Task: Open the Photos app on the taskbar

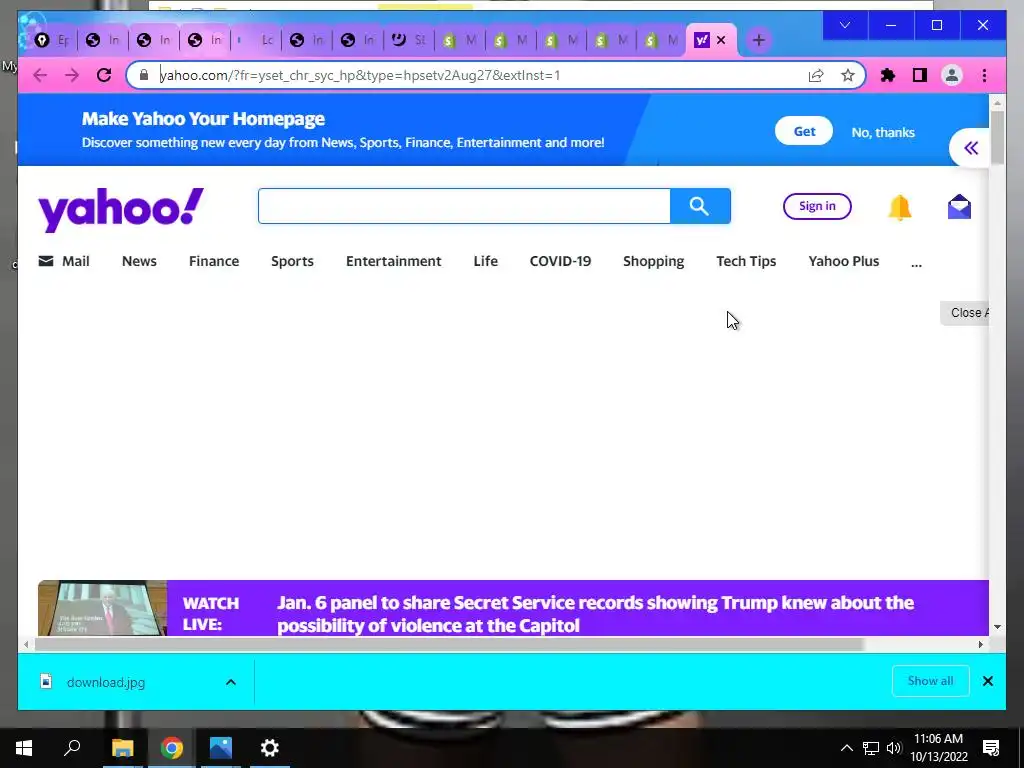Action: click(x=221, y=748)
